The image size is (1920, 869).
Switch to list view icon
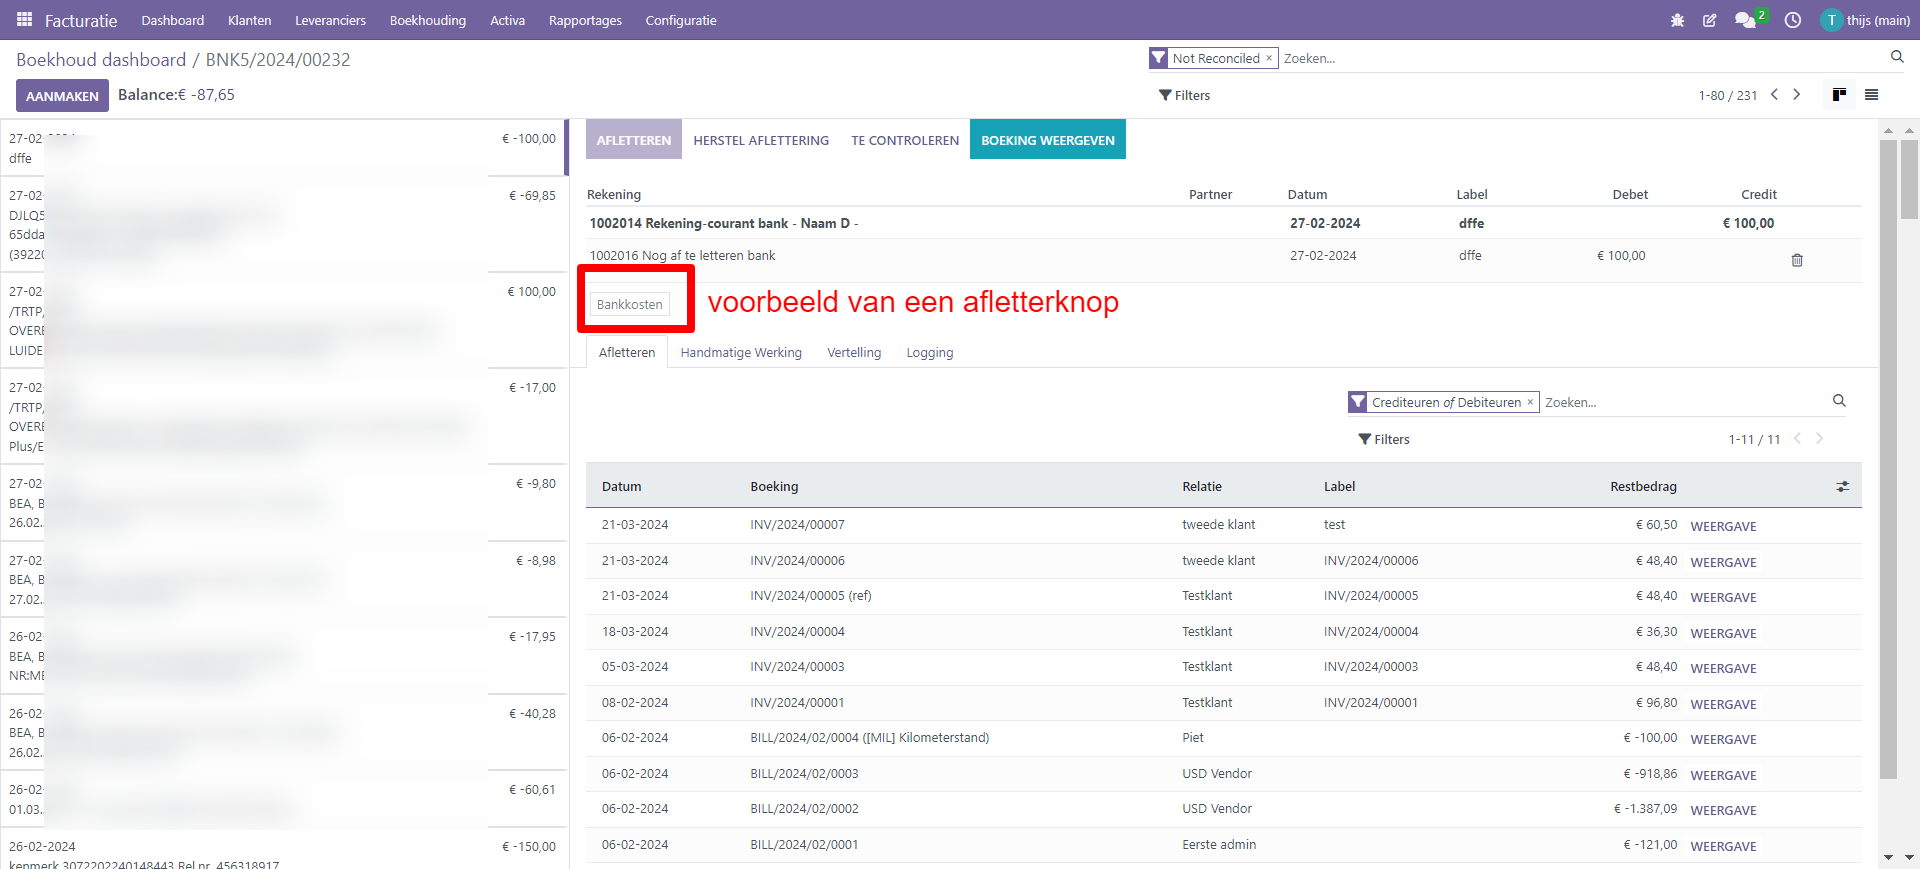[1872, 95]
